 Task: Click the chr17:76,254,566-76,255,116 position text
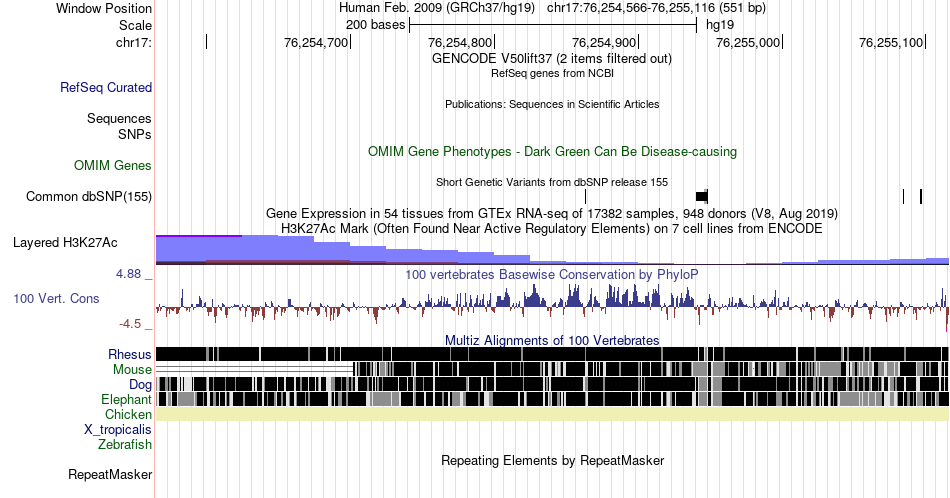(x=656, y=8)
